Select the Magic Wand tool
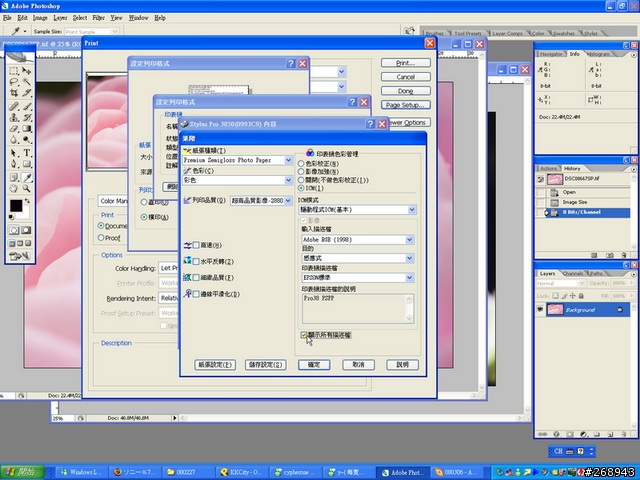This screenshot has width=640, height=480. coord(26,82)
